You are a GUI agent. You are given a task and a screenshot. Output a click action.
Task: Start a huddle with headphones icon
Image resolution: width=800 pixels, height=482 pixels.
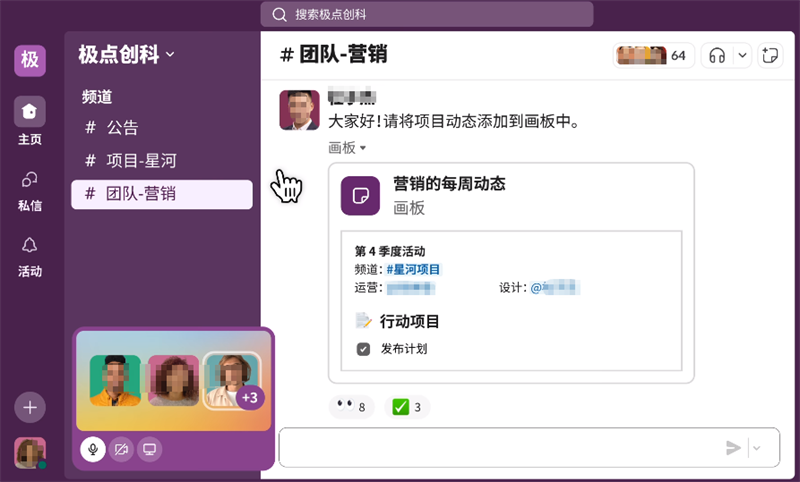[716, 56]
